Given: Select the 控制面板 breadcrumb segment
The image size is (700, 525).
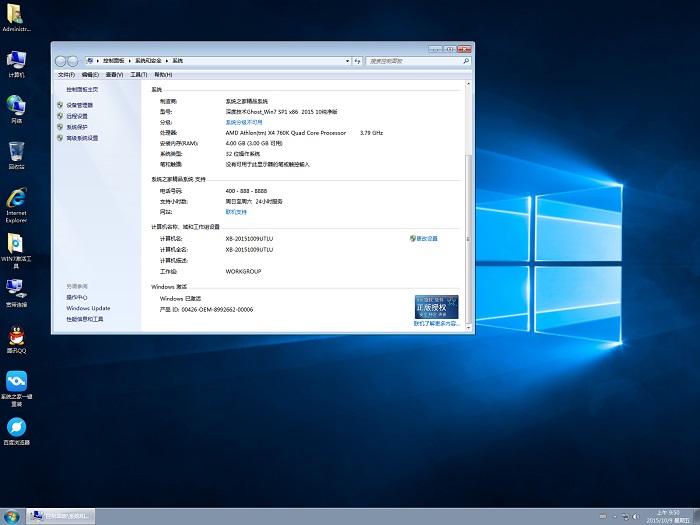Looking at the screenshot, I should click(x=113, y=61).
